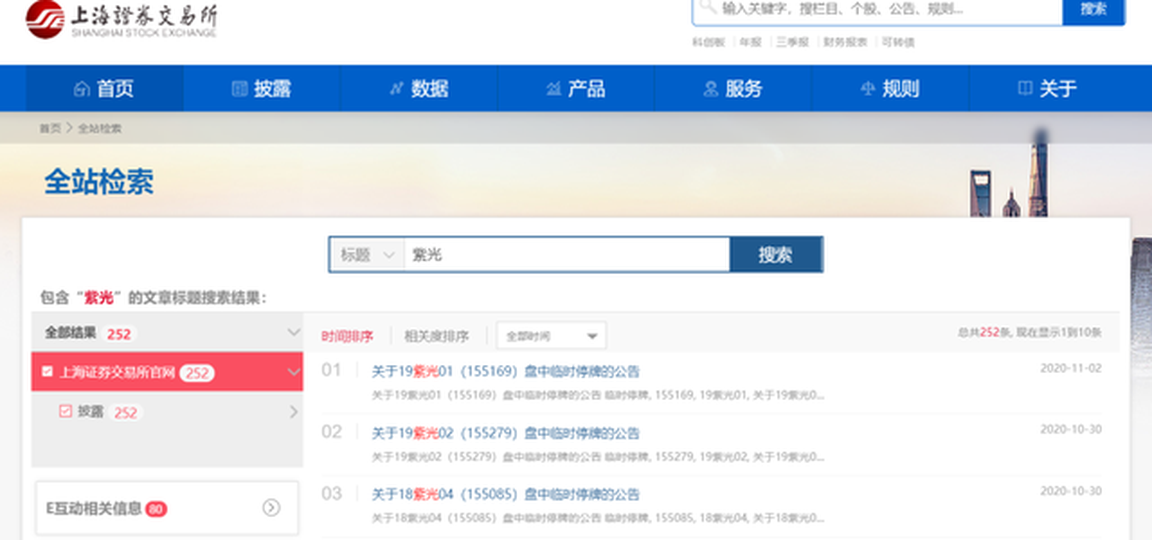Click the Shanghai Stock Exchange logo
The image size is (1152, 540).
[121, 19]
